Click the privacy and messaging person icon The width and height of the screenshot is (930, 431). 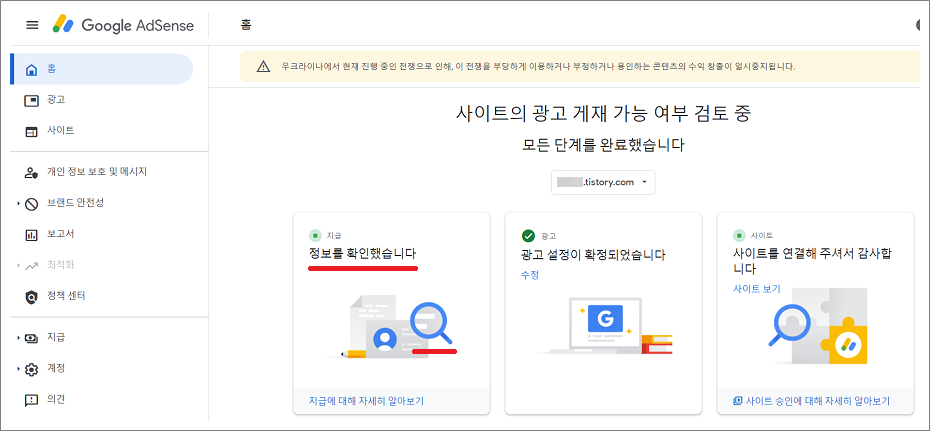tap(31, 173)
